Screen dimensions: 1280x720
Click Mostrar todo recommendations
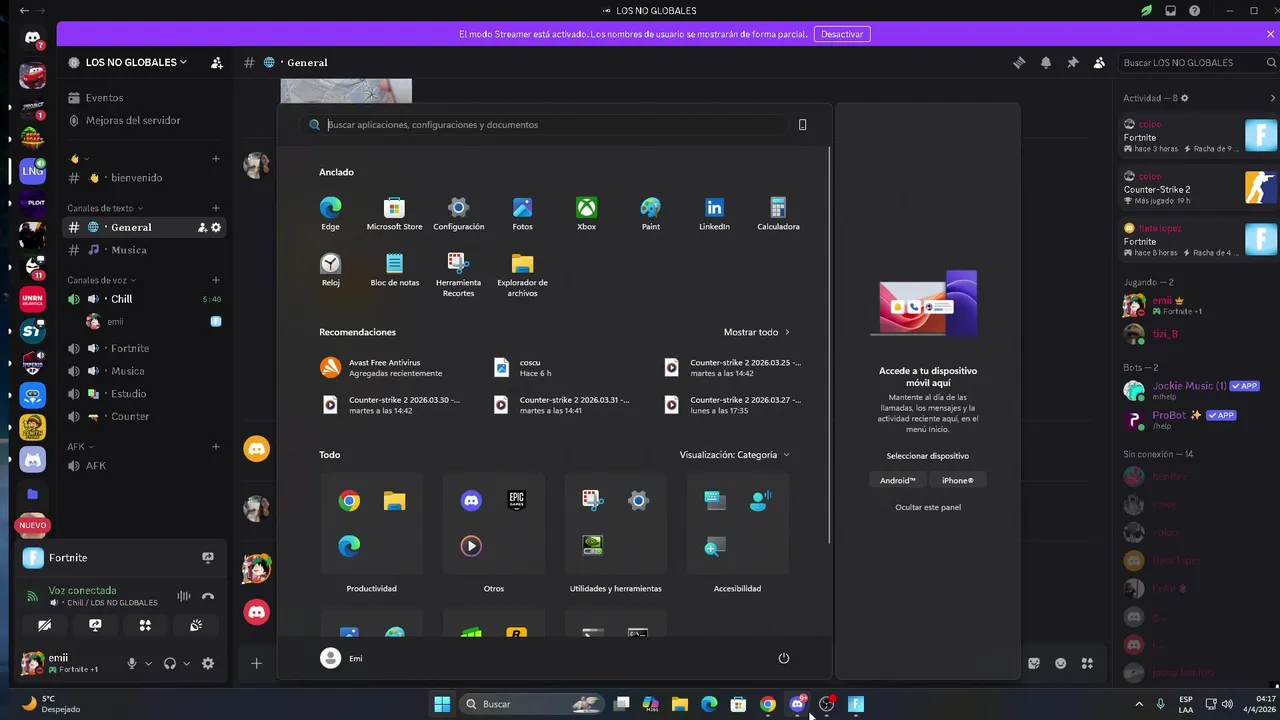coord(757,332)
